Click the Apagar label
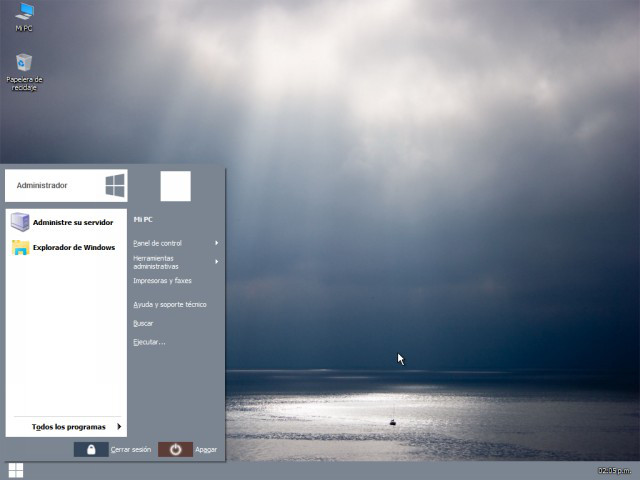The image size is (640, 480). (206, 449)
